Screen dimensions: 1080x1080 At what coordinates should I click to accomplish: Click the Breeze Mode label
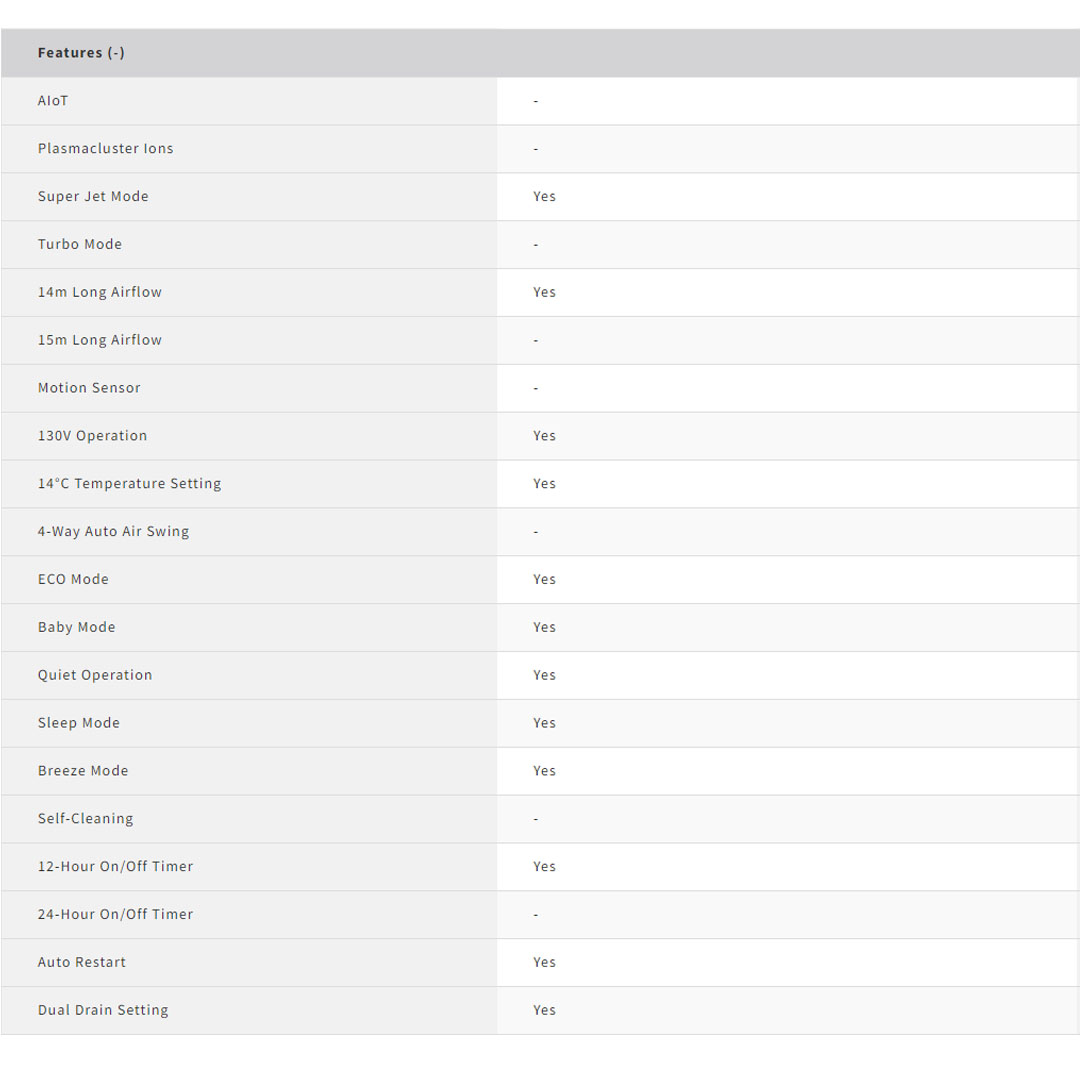click(x=83, y=771)
